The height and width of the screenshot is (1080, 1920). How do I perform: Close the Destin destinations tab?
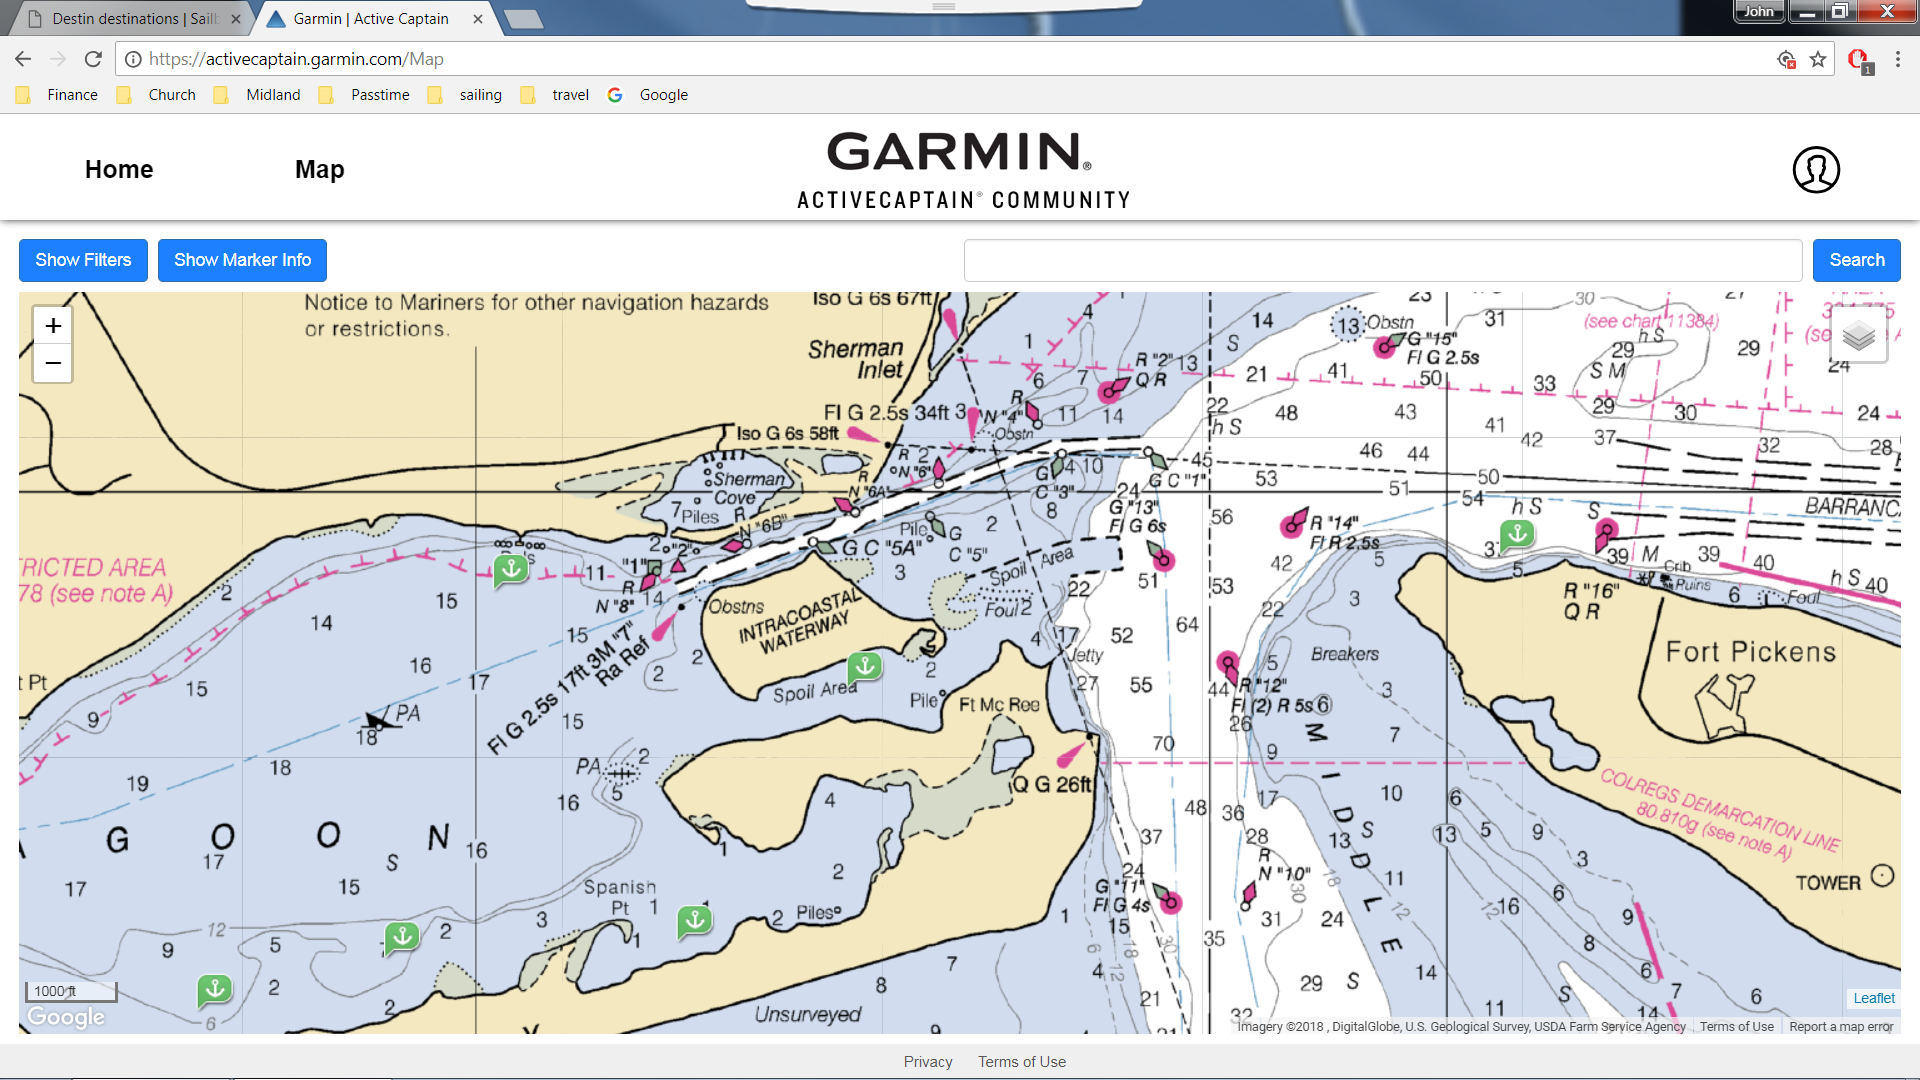click(236, 19)
